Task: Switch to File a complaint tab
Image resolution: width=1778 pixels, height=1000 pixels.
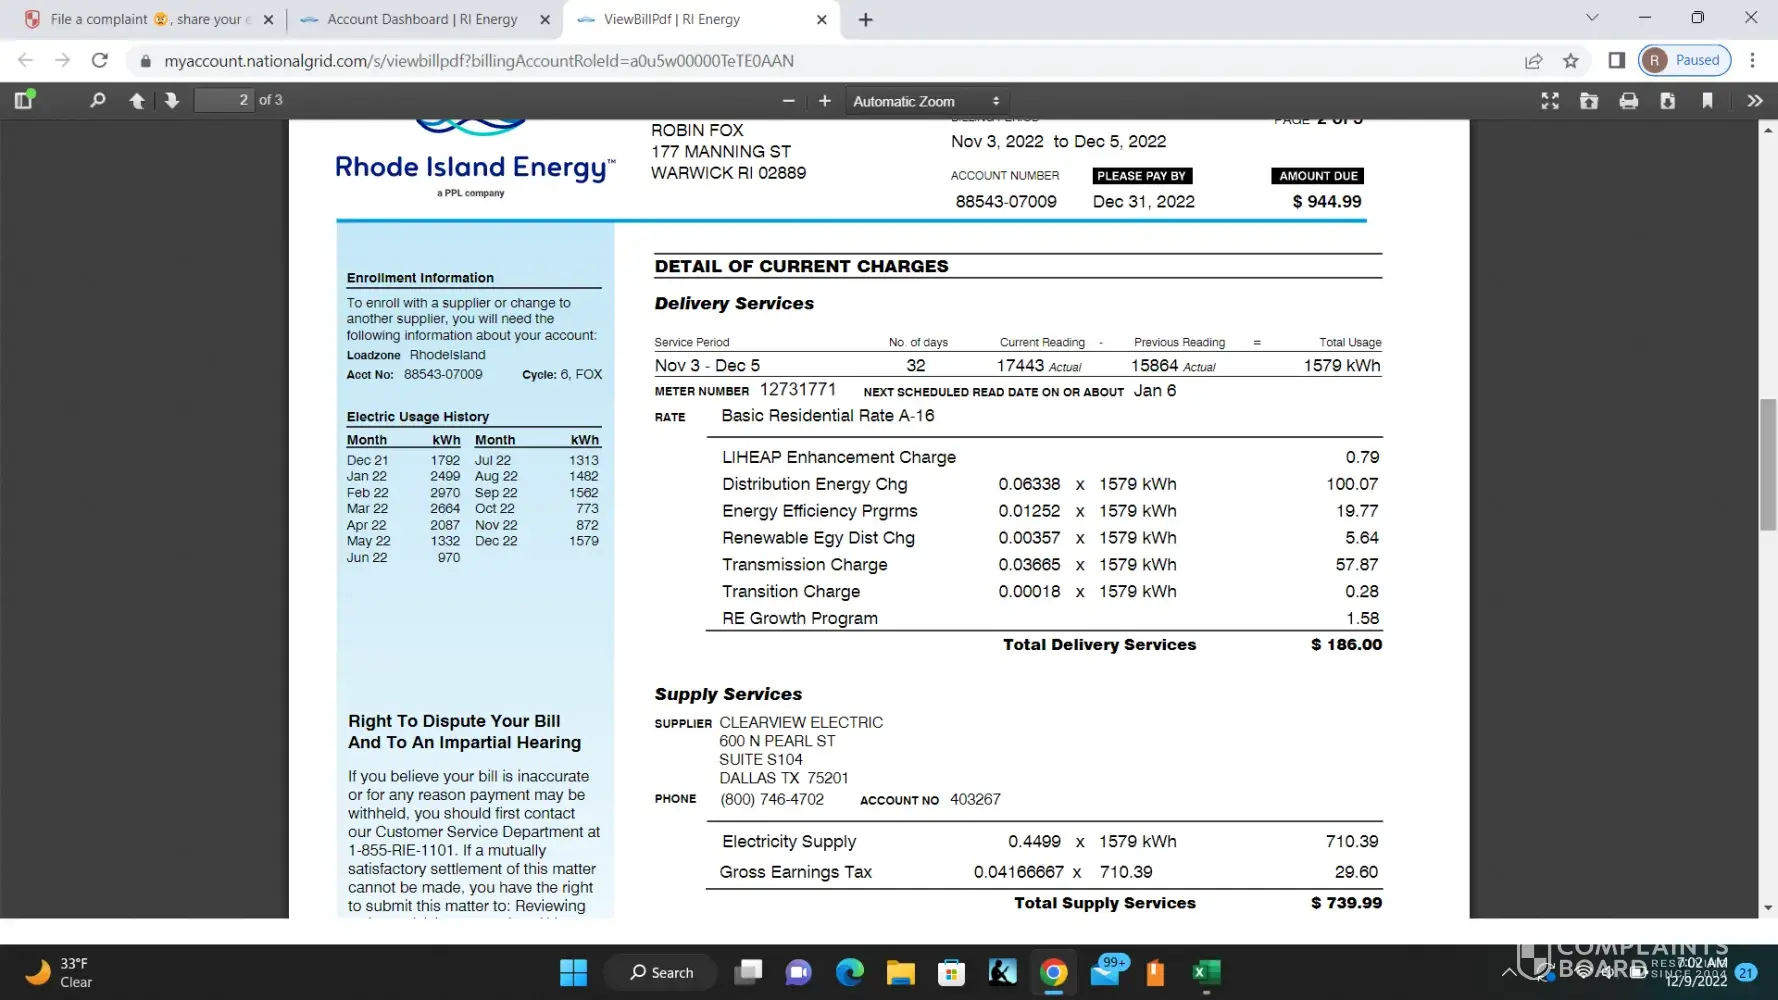Action: (x=140, y=19)
